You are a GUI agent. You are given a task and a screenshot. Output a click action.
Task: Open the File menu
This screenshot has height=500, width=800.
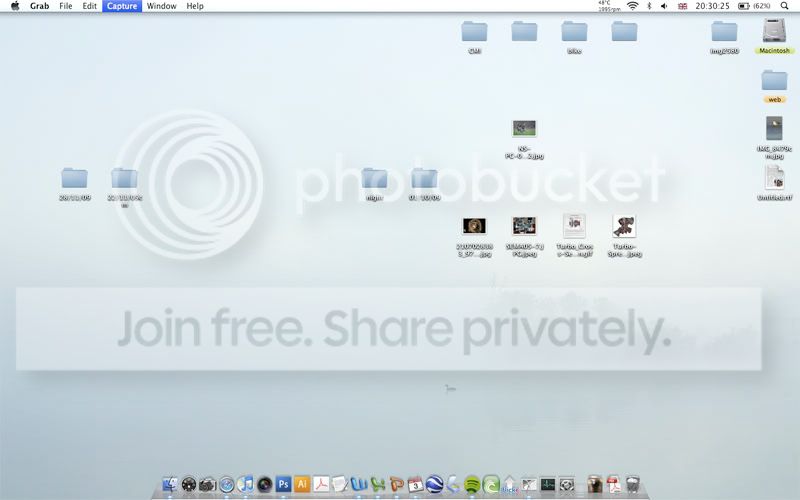pyautogui.click(x=66, y=6)
